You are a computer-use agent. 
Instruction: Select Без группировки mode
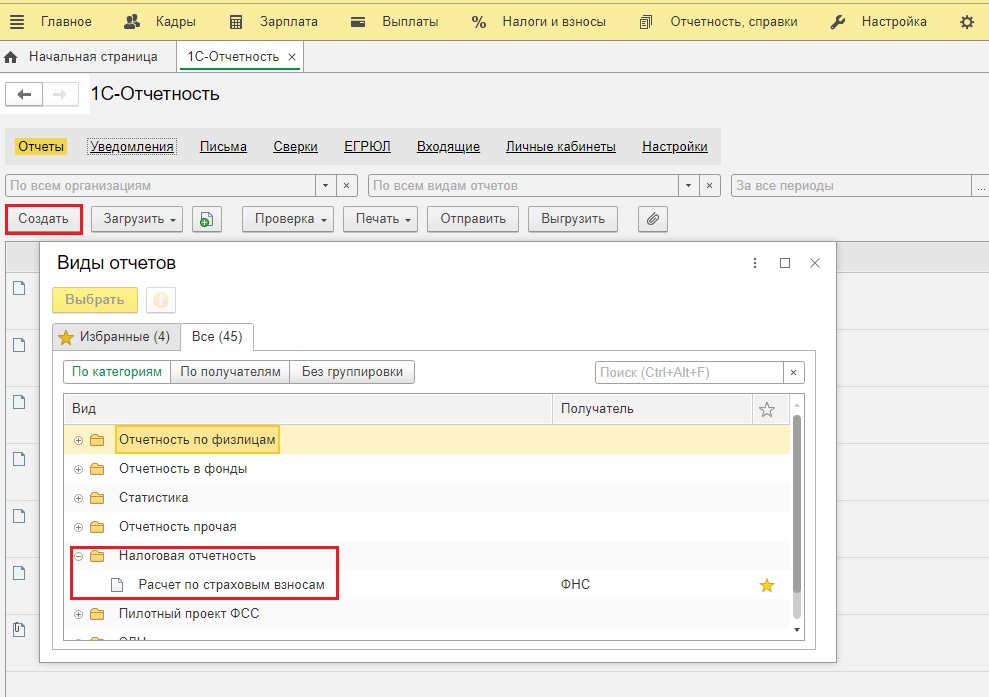click(352, 372)
